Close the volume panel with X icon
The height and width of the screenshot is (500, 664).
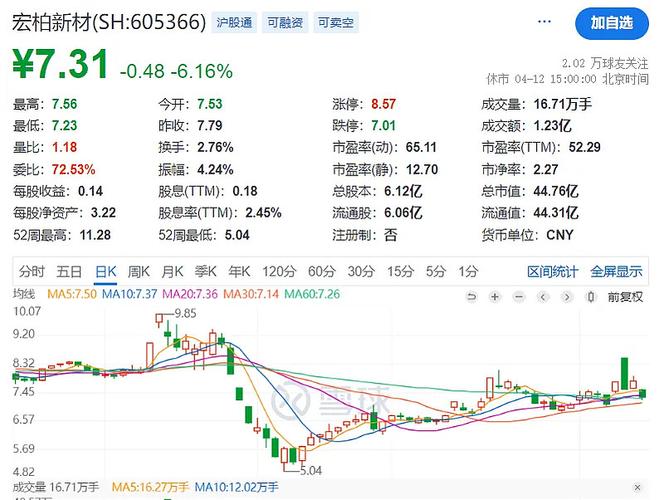637,488
